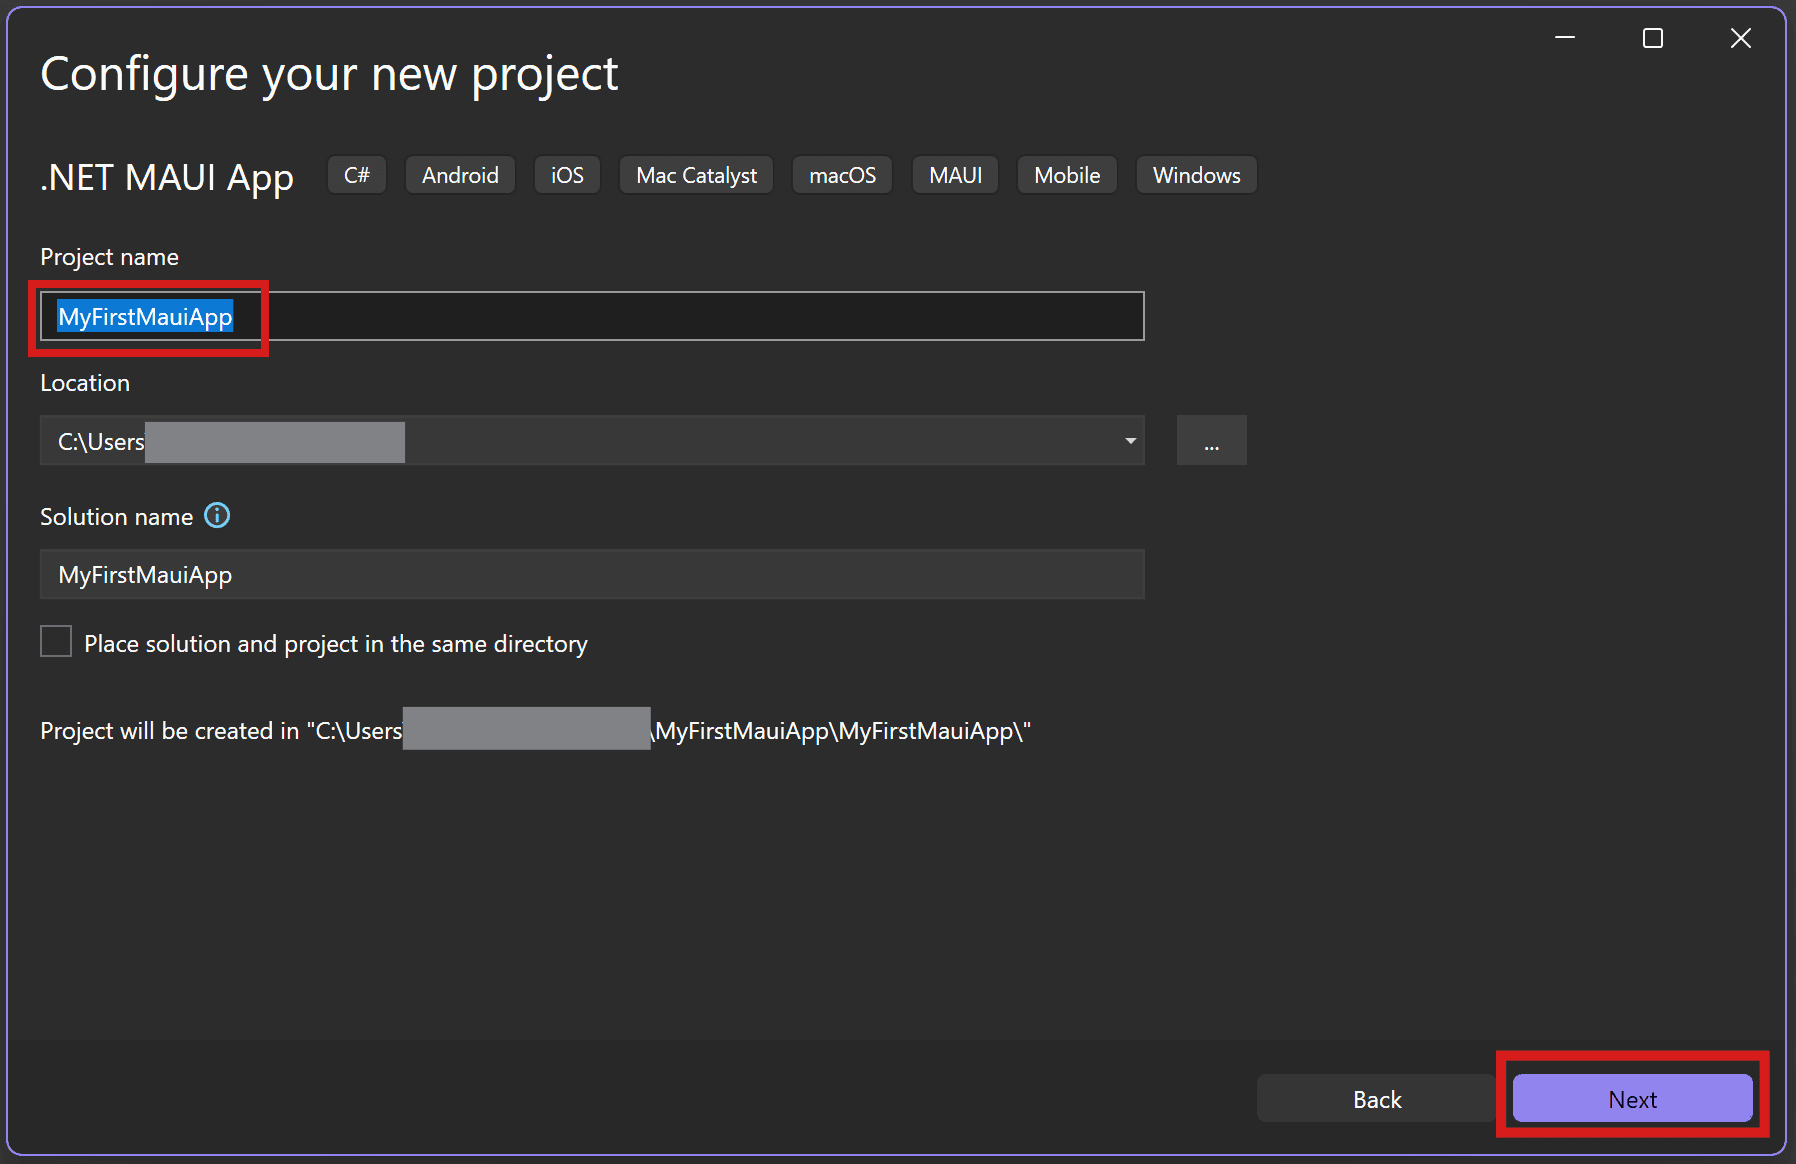Click the Mobile tag
This screenshot has height=1164, width=1796.
point(1067,175)
